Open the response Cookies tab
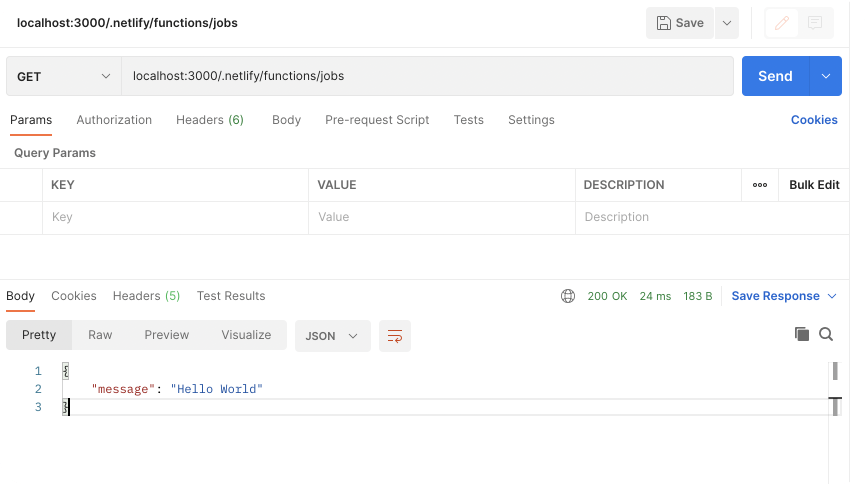The width and height of the screenshot is (865, 484). (x=74, y=296)
